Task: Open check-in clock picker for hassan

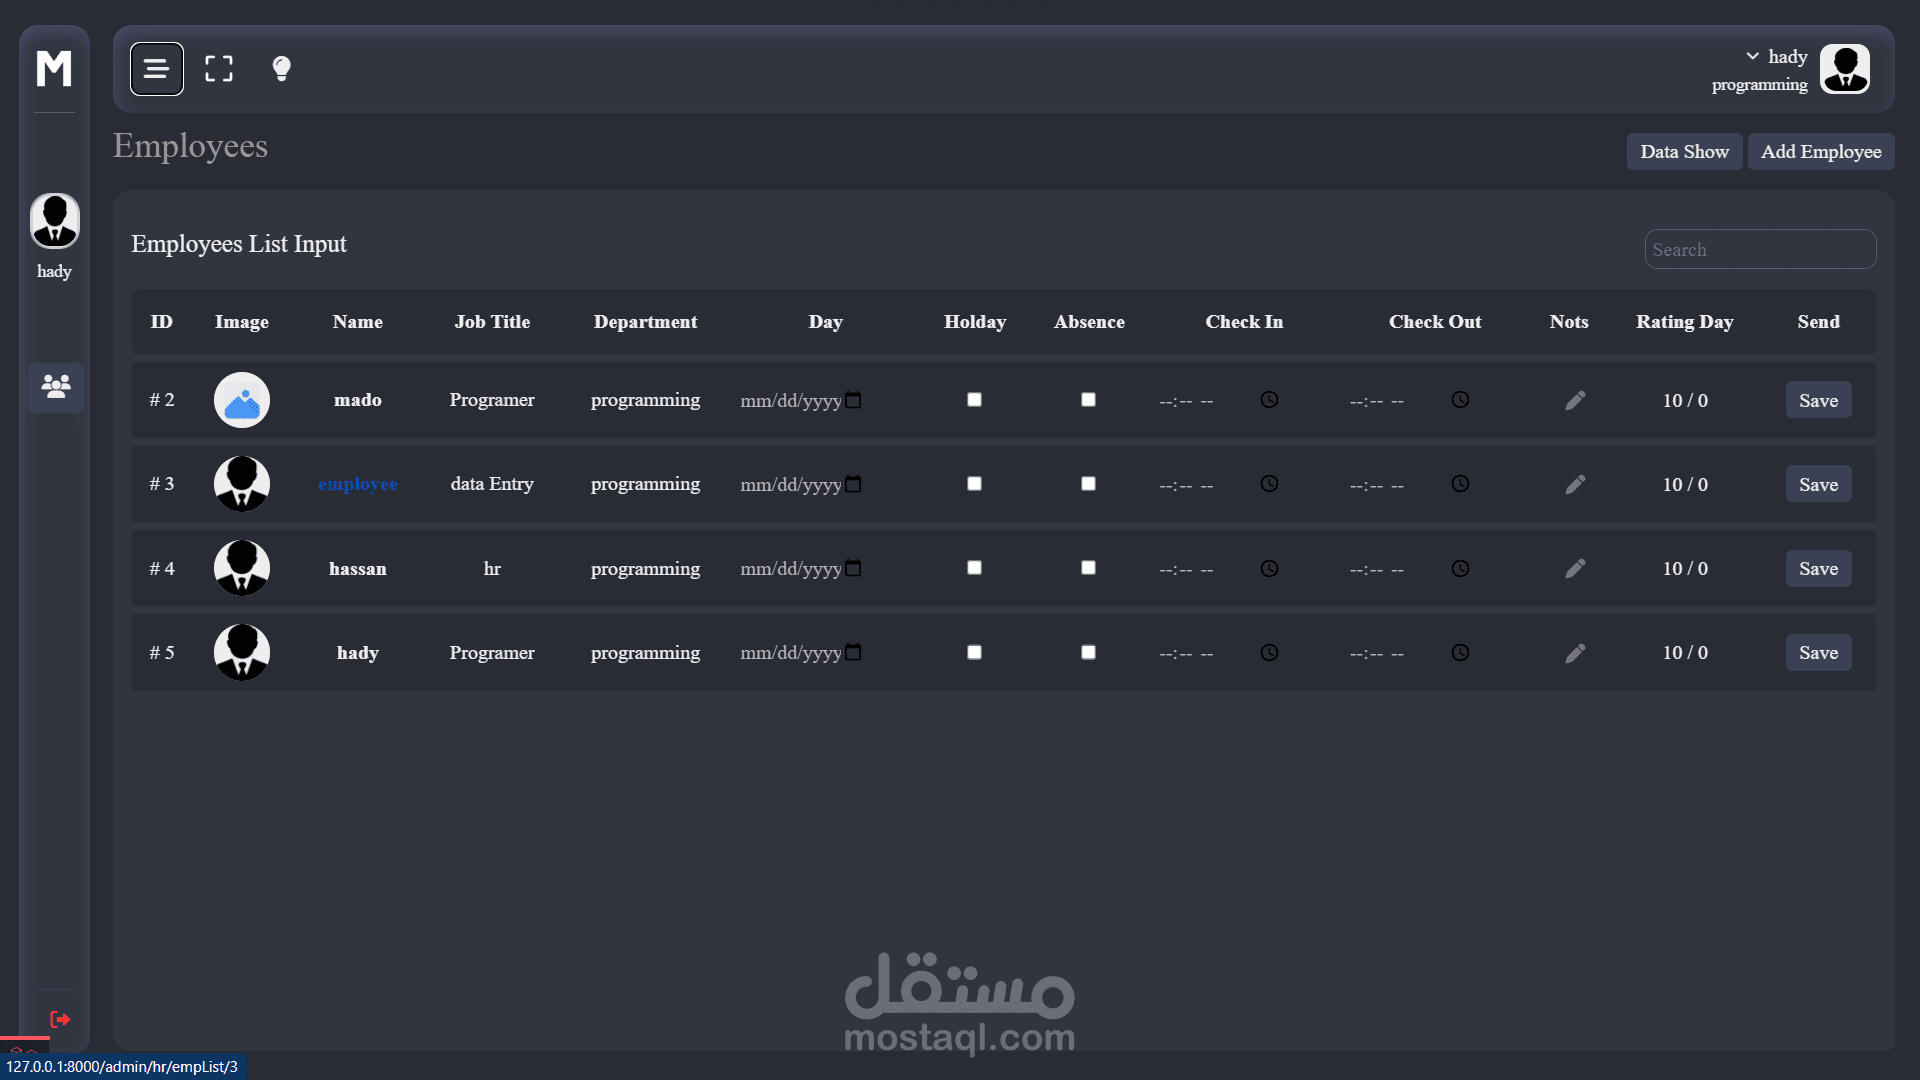Action: (x=1269, y=568)
